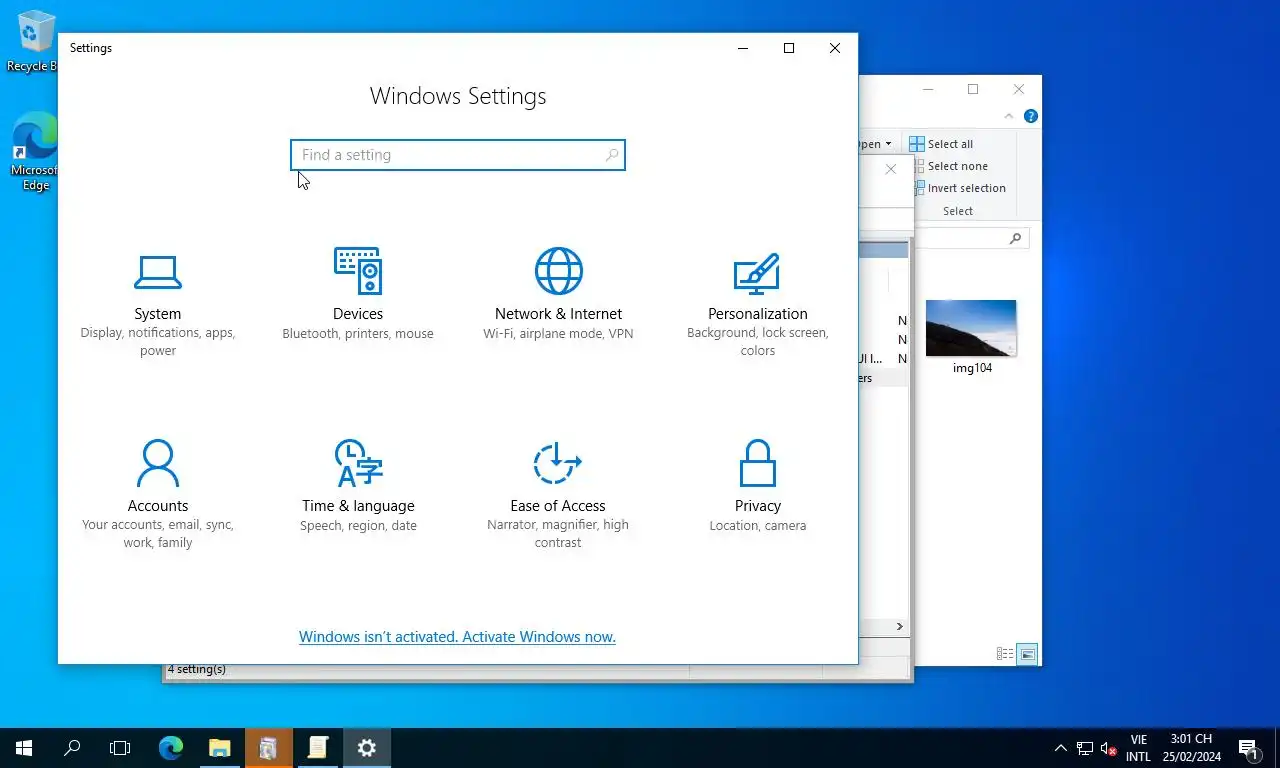The width and height of the screenshot is (1280, 768).
Task: Open Ease of Access settings
Action: 558,495
